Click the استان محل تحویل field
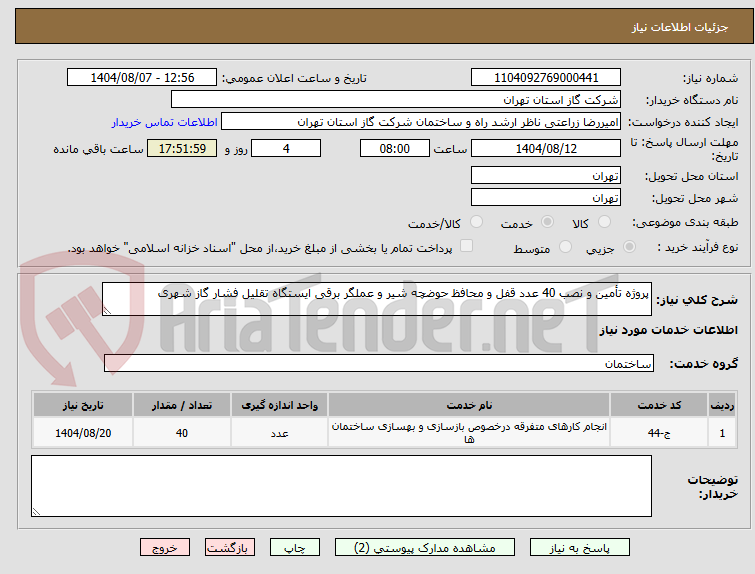This screenshot has height=574, width=755. point(546,175)
